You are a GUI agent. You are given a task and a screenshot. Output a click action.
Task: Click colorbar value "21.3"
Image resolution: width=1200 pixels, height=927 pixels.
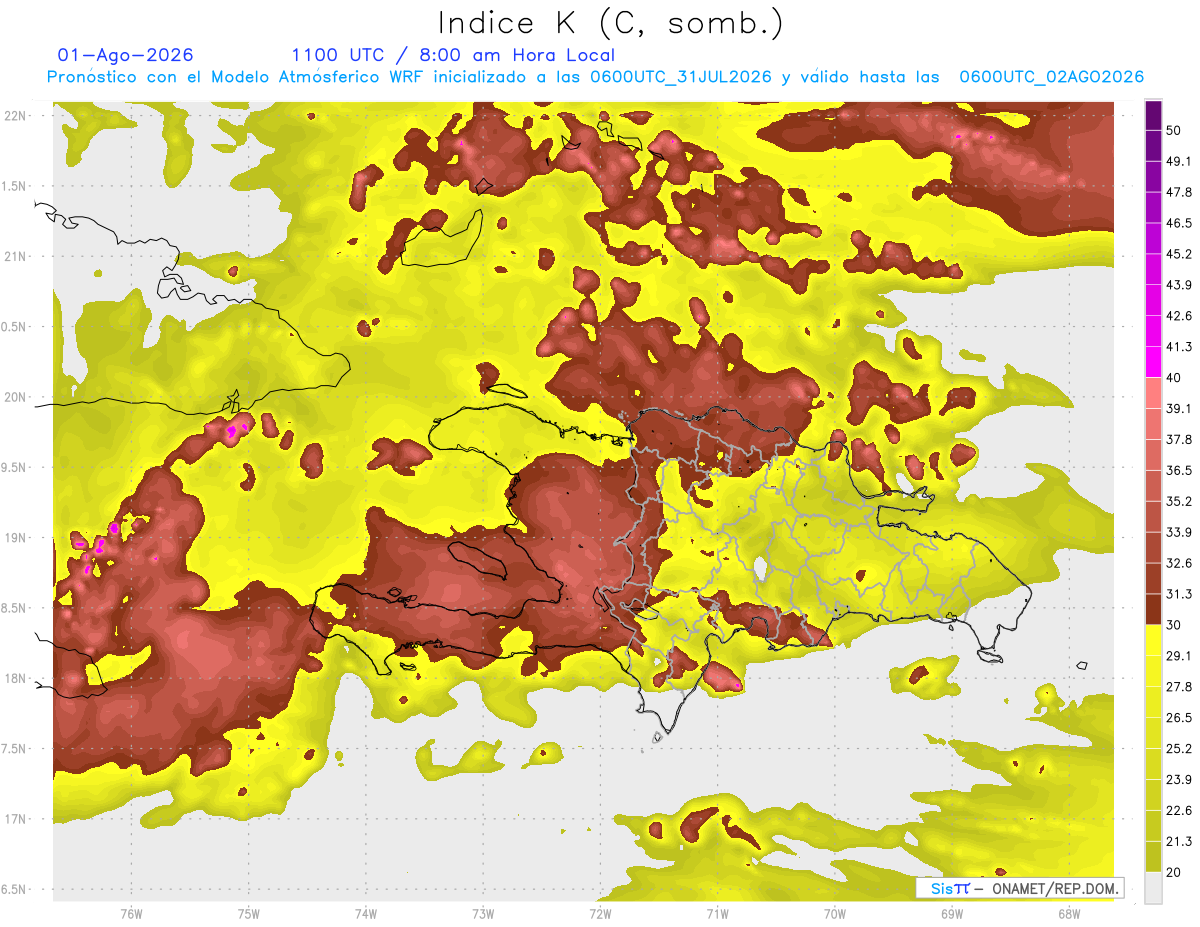(1178, 842)
